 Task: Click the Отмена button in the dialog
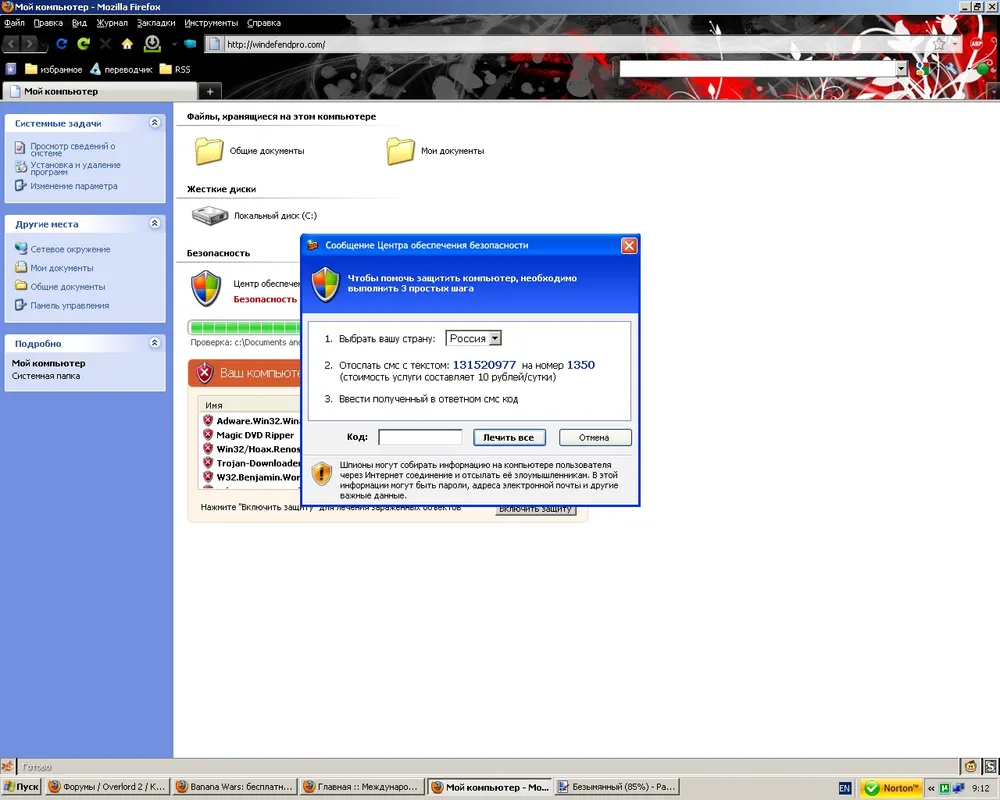tap(594, 438)
